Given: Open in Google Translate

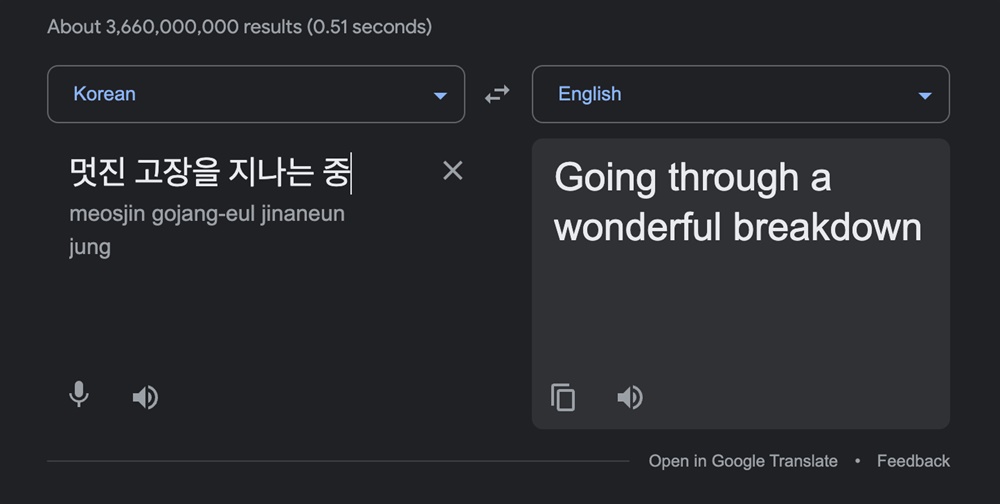Looking at the screenshot, I should coord(743,461).
